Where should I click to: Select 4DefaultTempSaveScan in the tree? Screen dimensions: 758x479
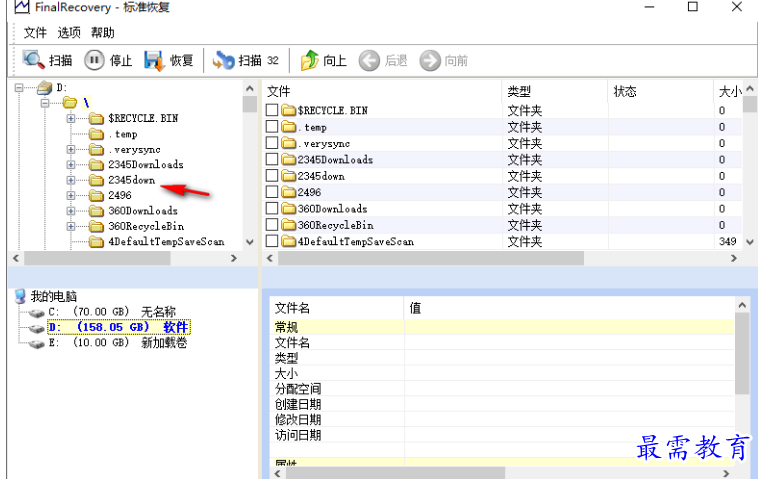166,242
